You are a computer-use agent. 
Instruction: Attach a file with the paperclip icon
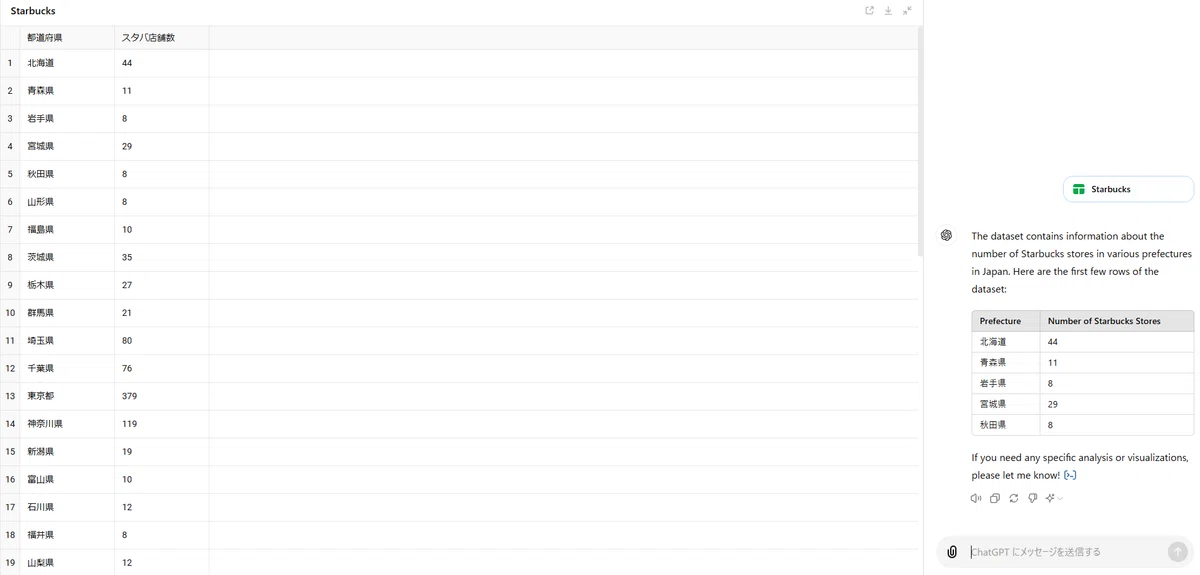(952, 552)
